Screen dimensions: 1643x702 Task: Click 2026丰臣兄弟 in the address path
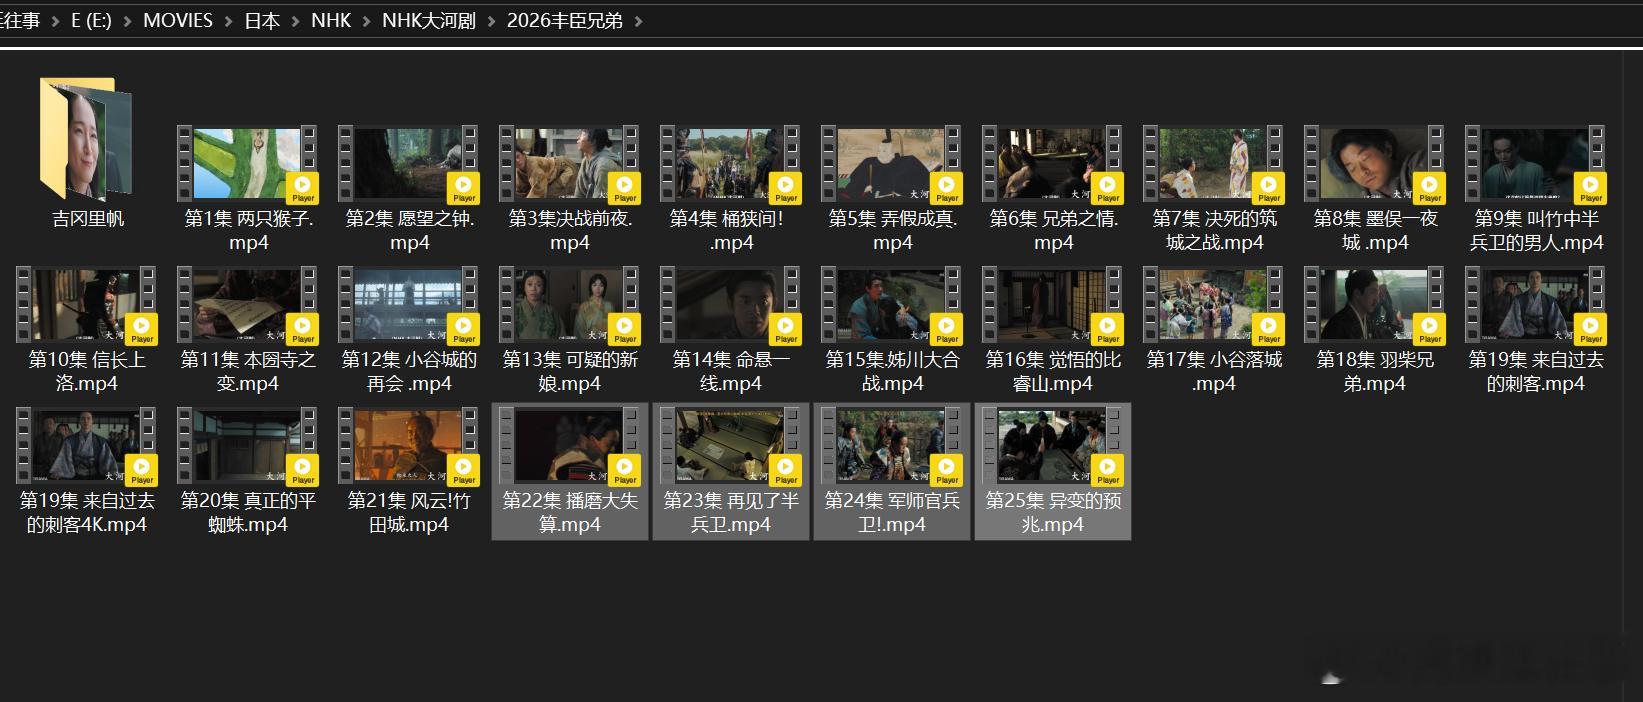[565, 20]
